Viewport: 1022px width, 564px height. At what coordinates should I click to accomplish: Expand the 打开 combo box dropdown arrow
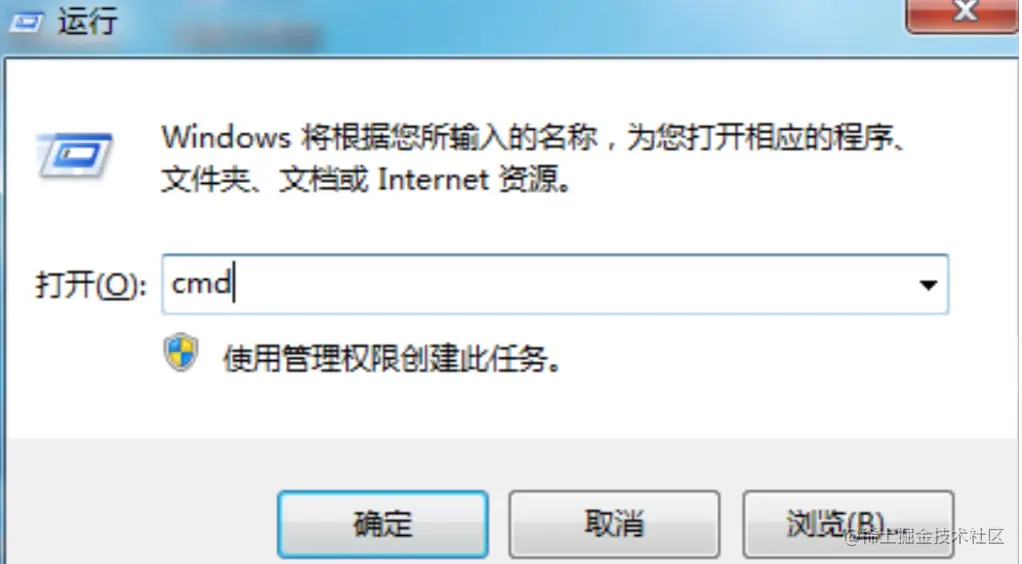pos(927,284)
